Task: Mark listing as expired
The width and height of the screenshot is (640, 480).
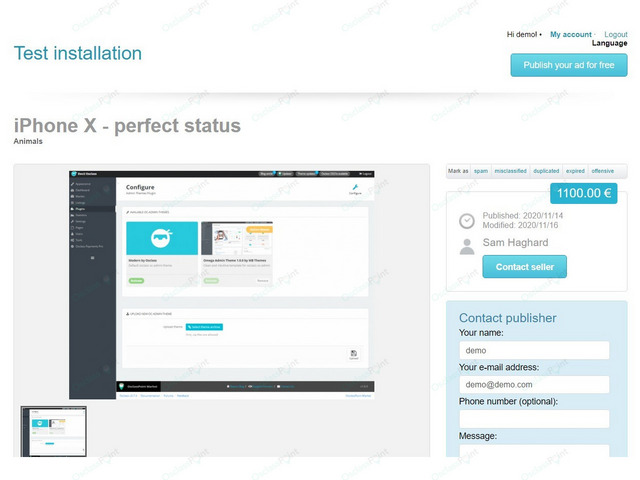Action: [x=575, y=171]
